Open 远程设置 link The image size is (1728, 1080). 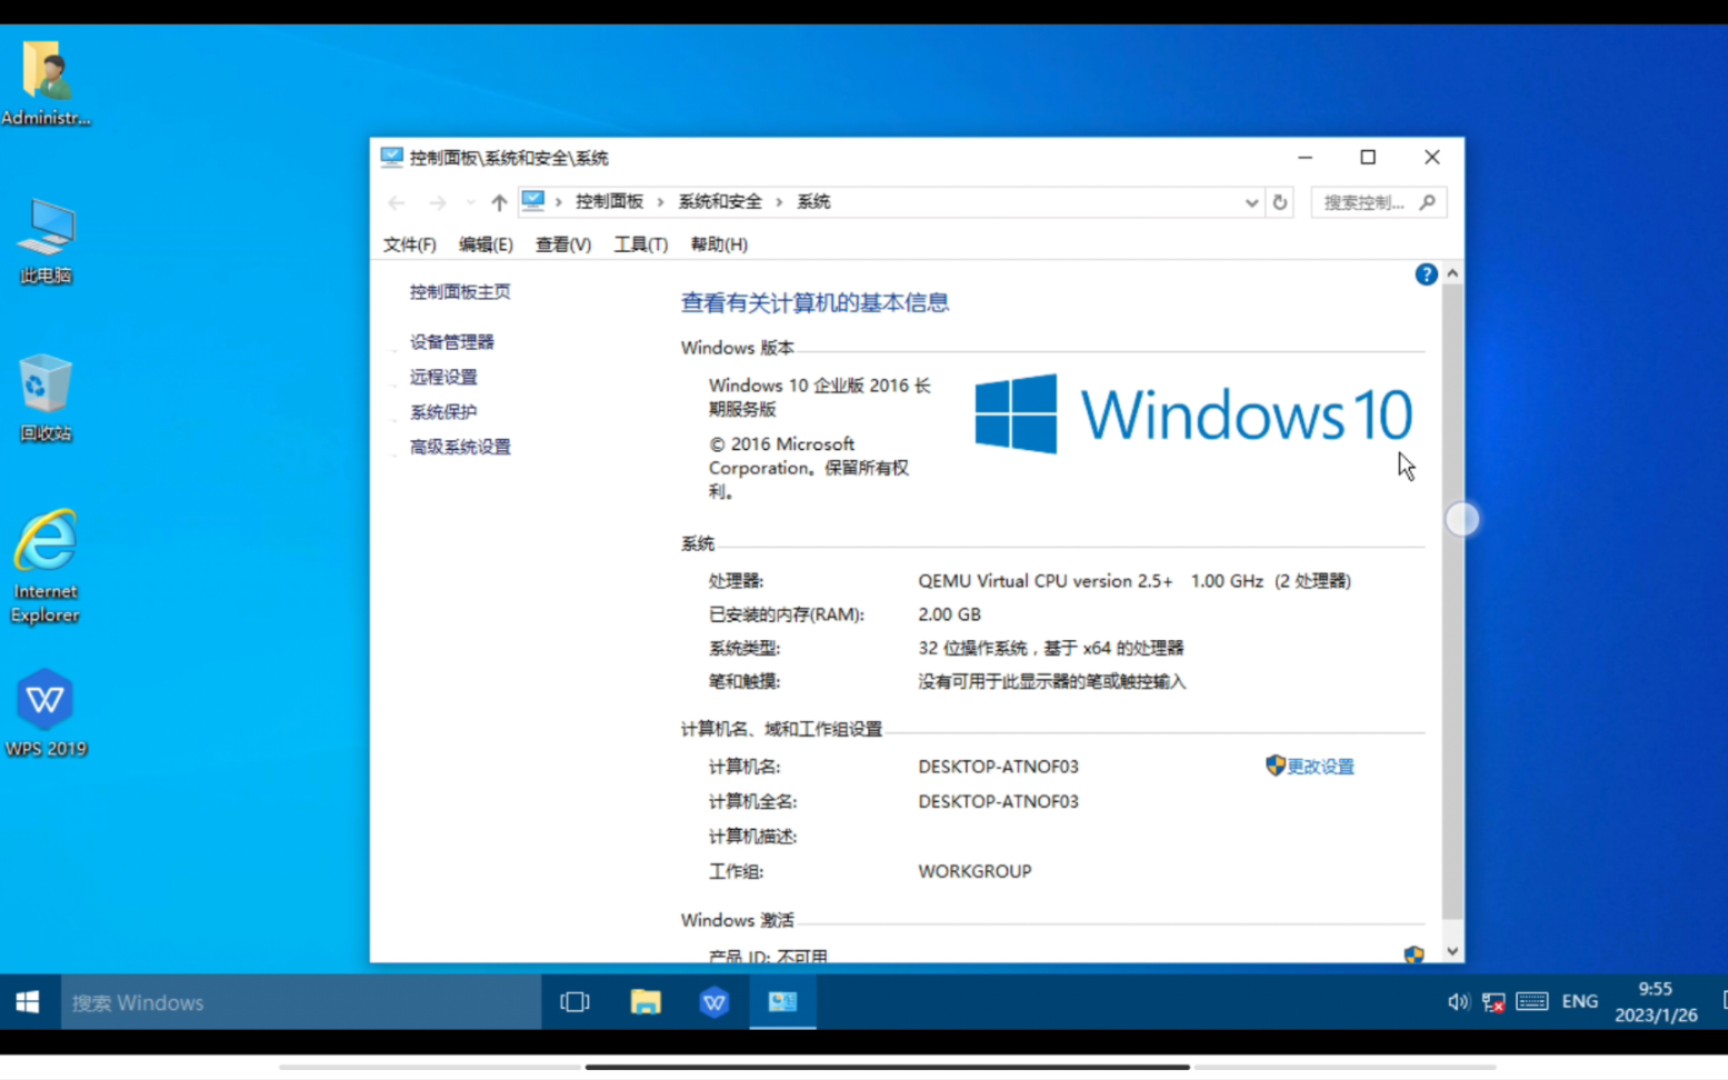coord(443,377)
